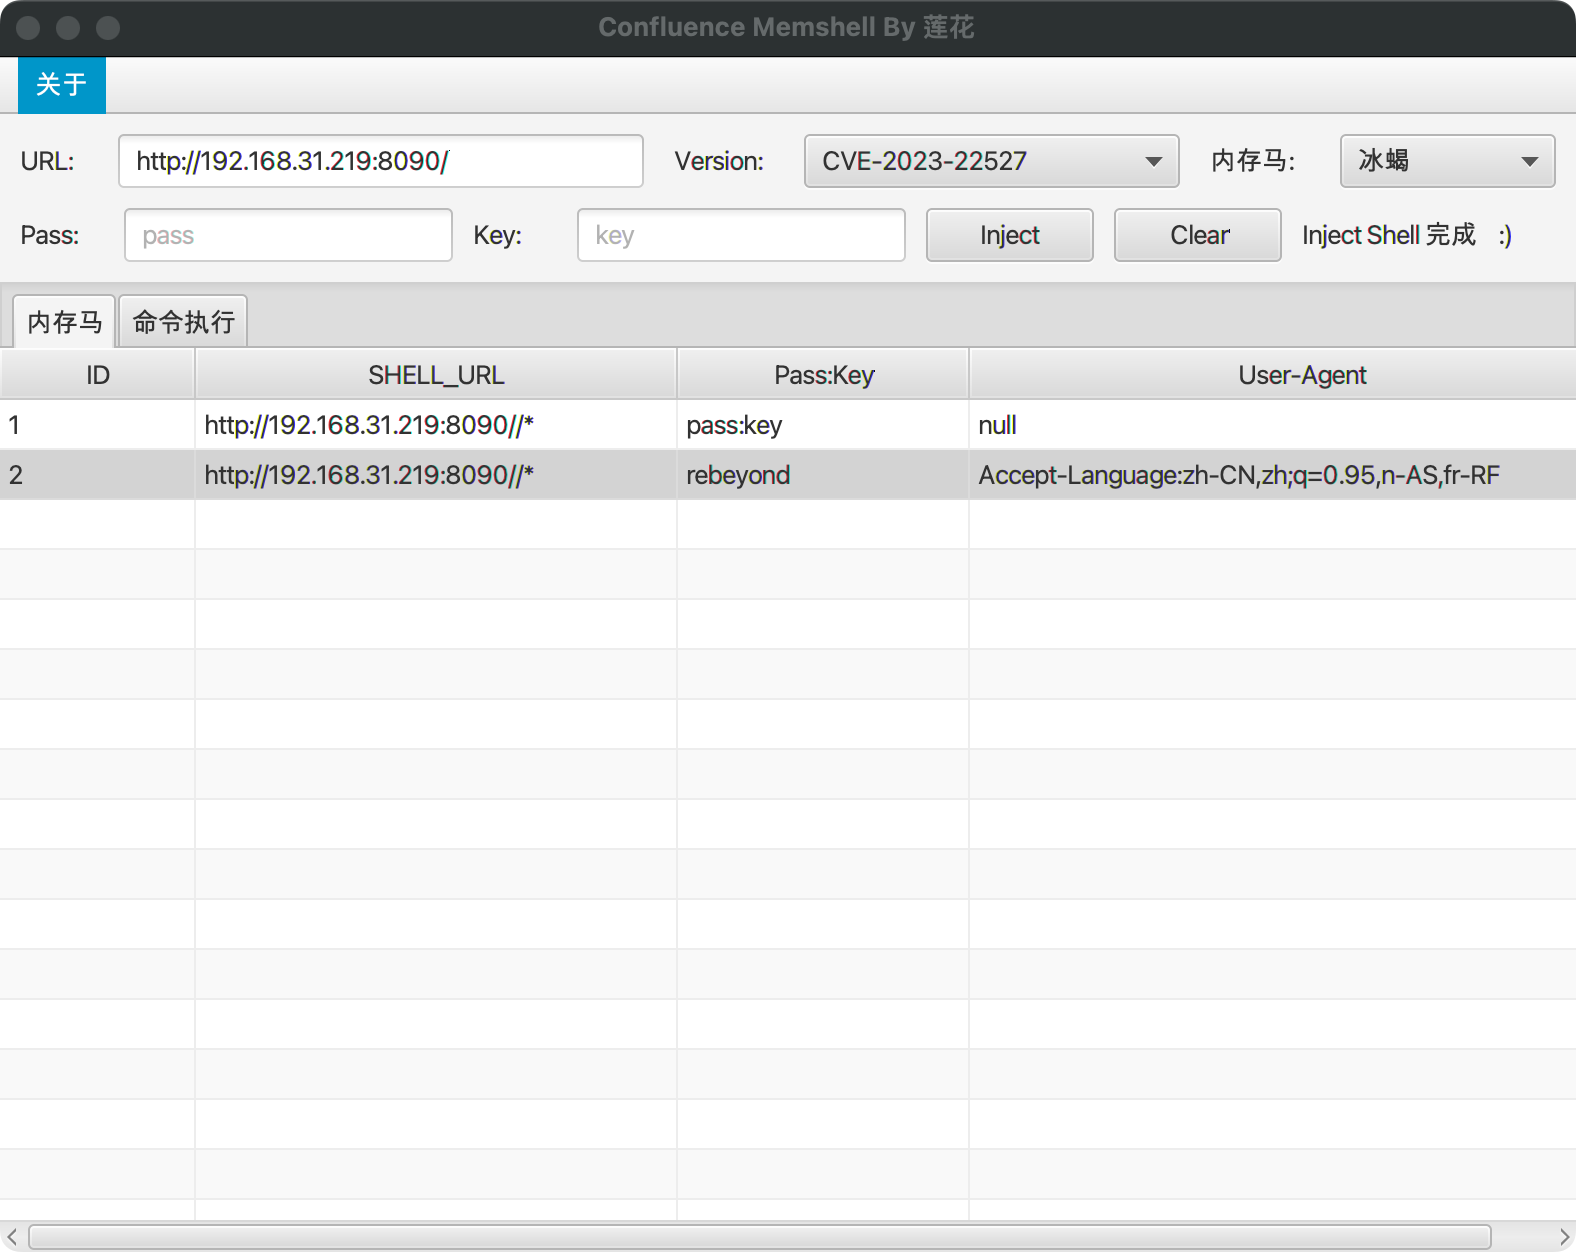The width and height of the screenshot is (1576, 1252).
Task: Focus the Key input field
Action: click(x=741, y=235)
